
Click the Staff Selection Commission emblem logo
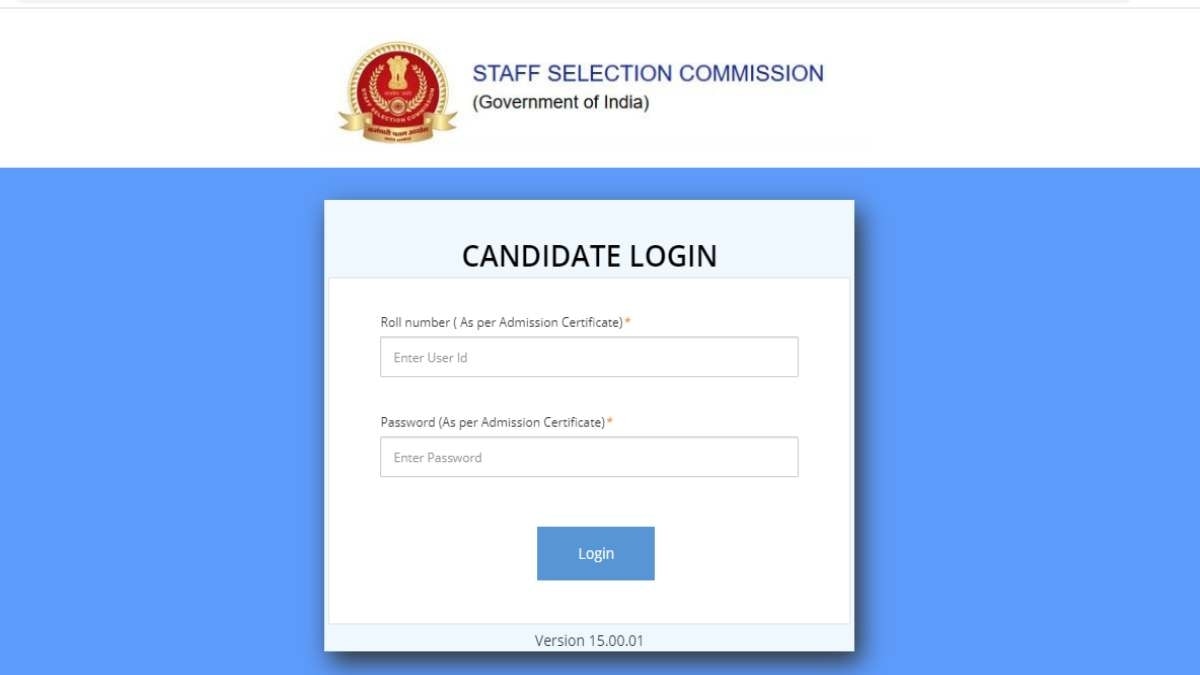click(398, 85)
